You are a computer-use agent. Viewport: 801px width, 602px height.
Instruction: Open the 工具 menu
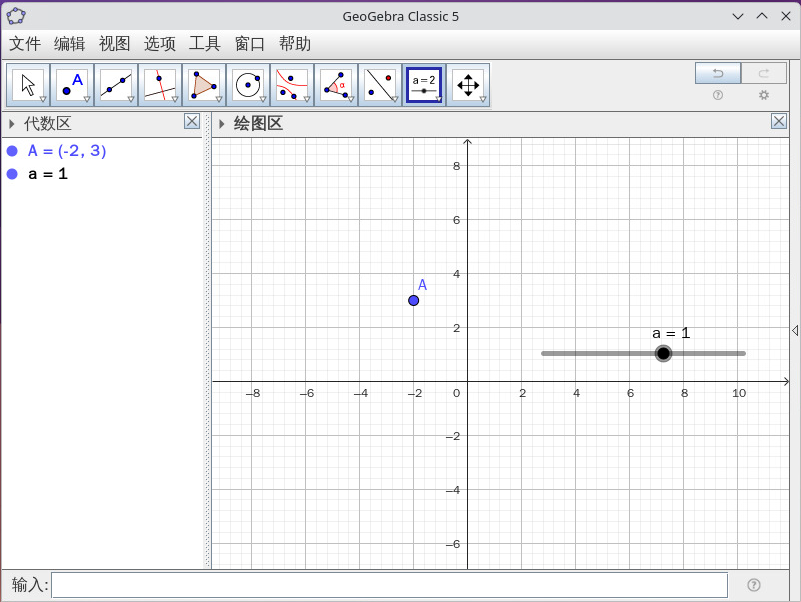[204, 44]
